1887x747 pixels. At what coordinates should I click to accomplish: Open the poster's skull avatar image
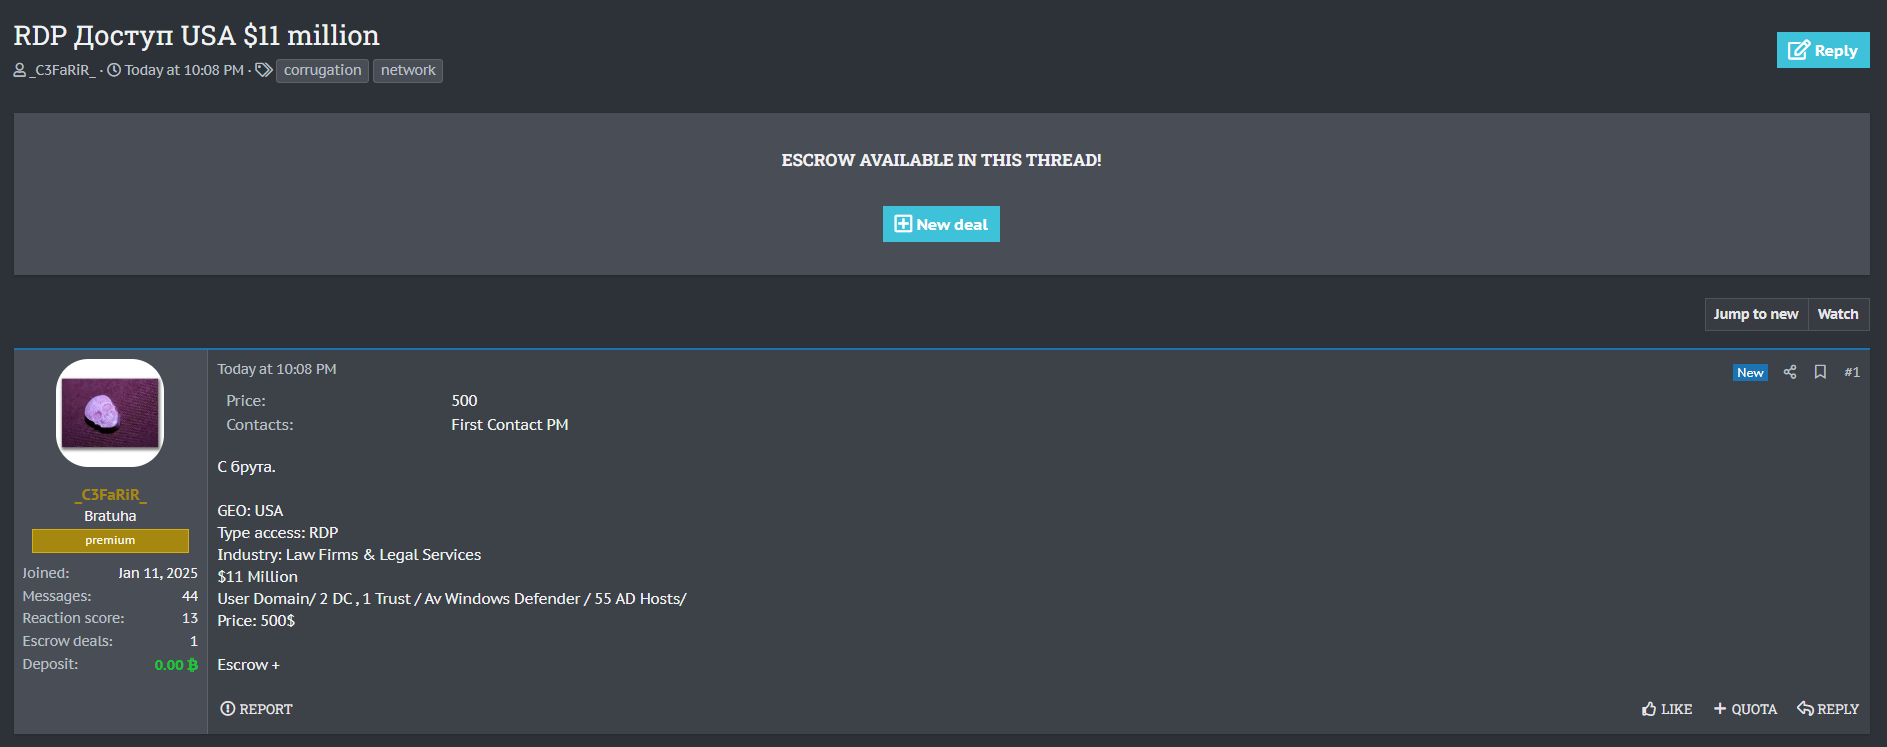pos(110,413)
